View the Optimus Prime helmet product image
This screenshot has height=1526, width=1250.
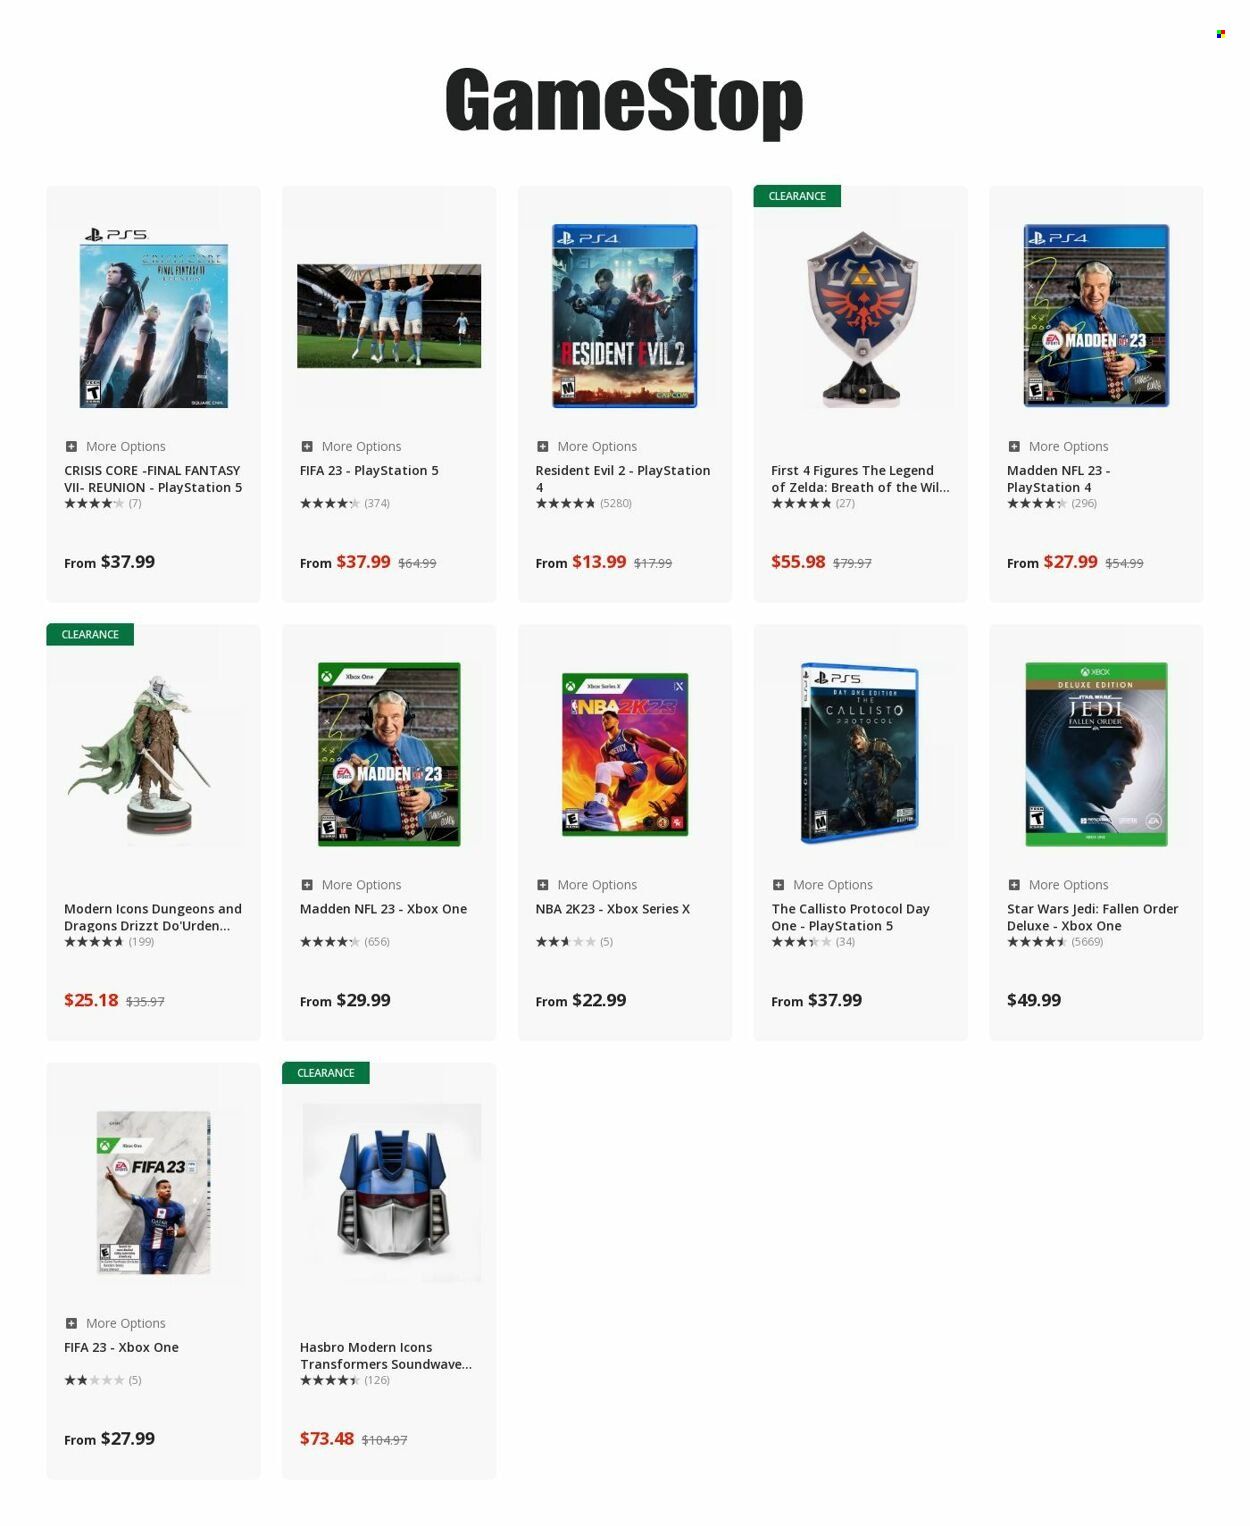click(x=391, y=1192)
